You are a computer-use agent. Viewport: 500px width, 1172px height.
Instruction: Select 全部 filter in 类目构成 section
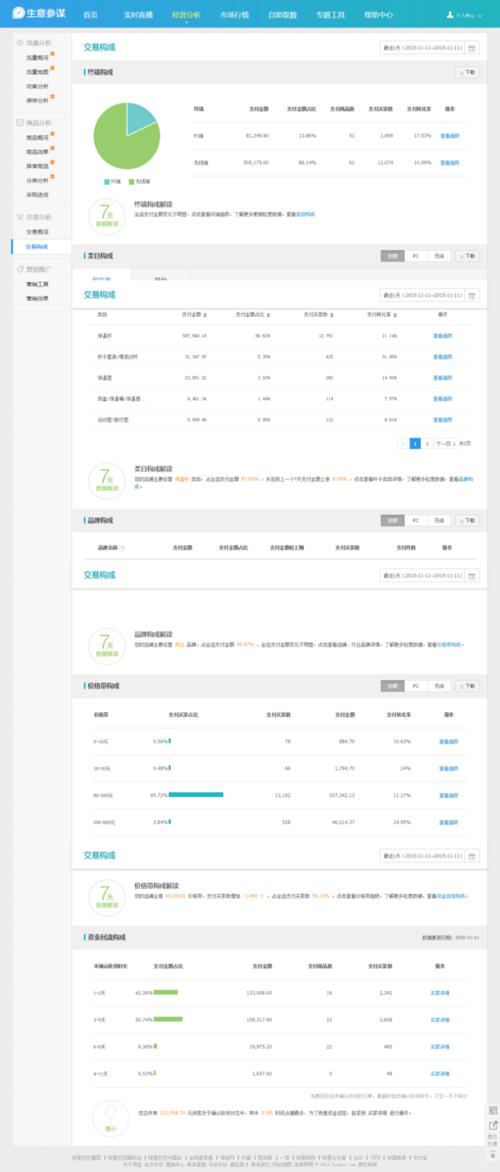[x=392, y=256]
